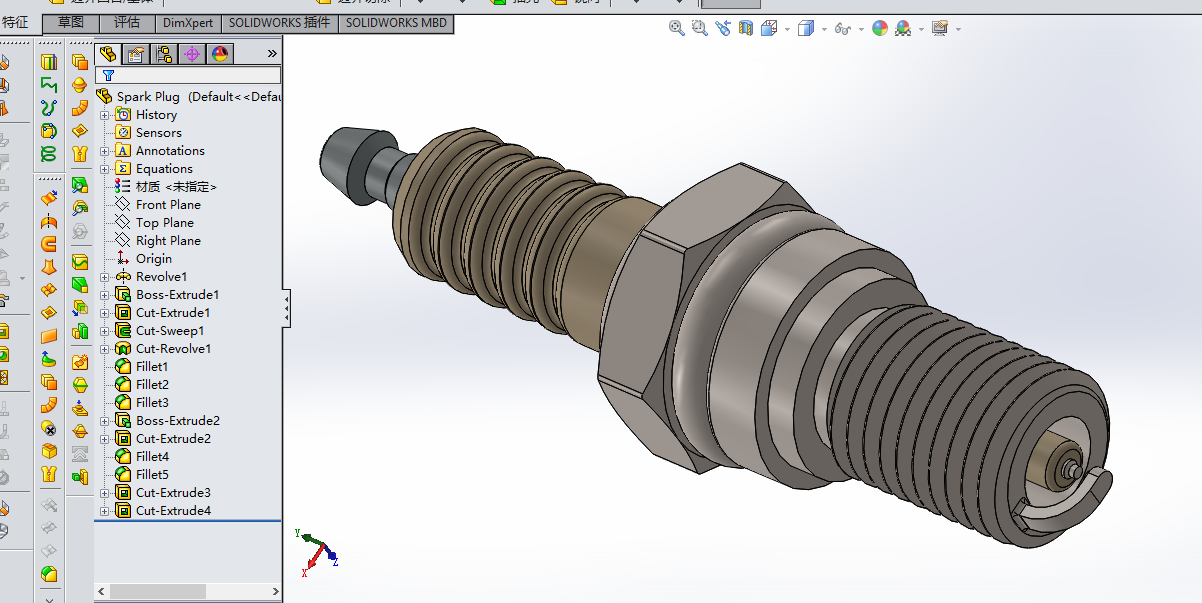This screenshot has width=1202, height=603.
Task: Expand the manager tabs chevron arrow
Action: point(272,53)
